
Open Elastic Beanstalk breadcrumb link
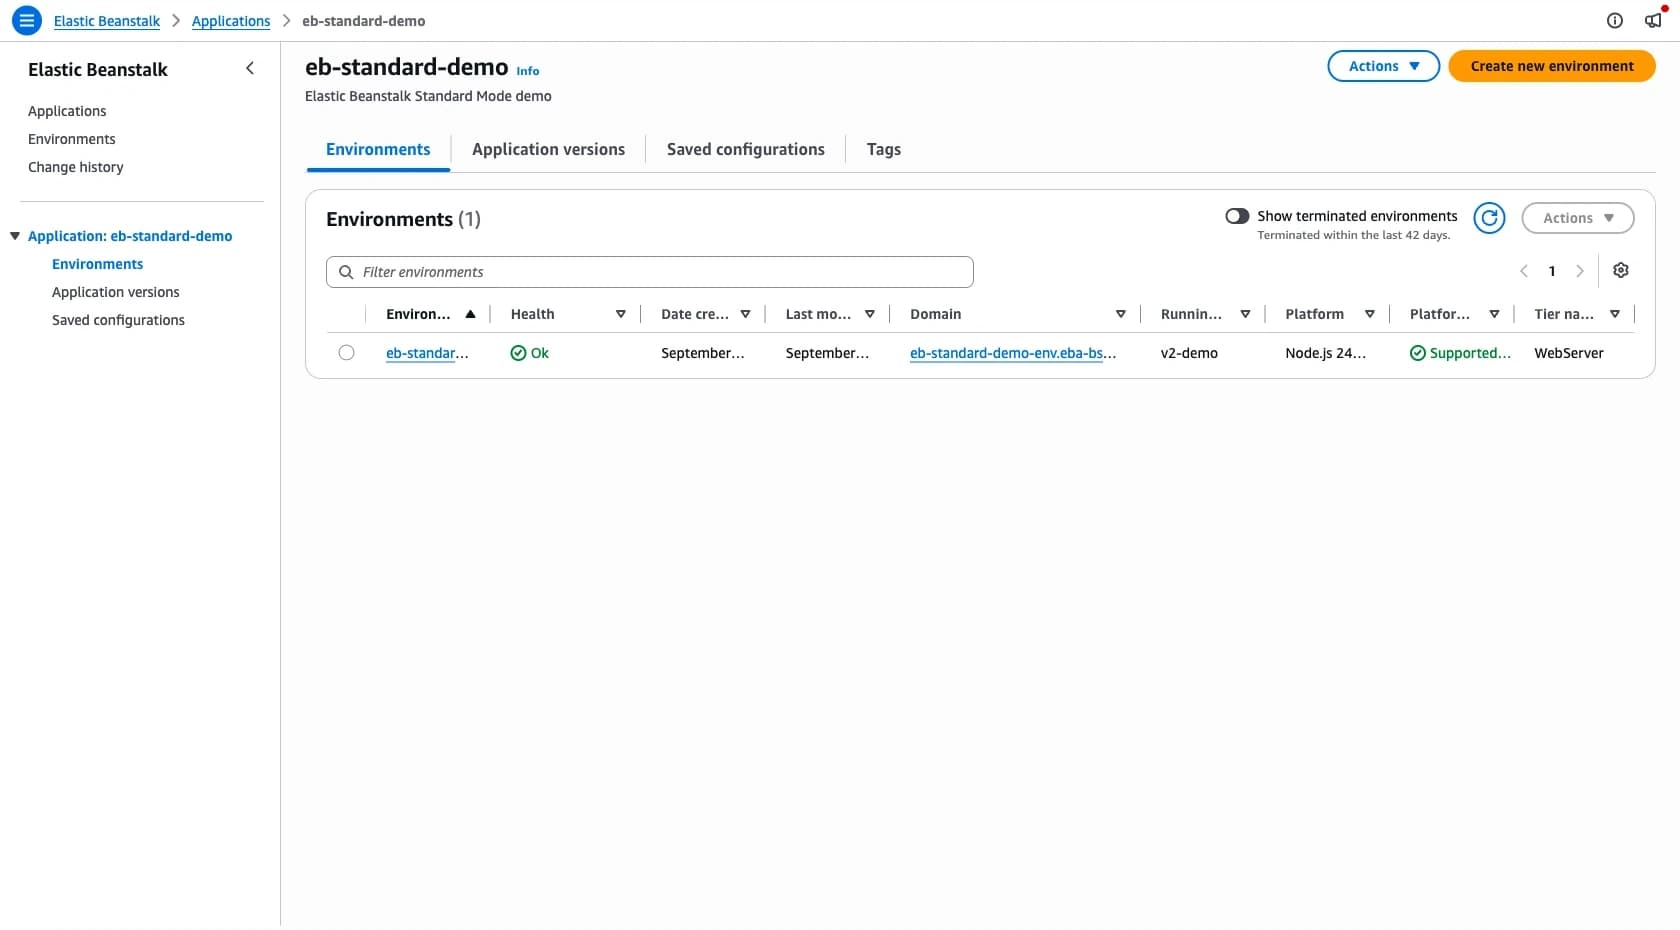coord(107,21)
